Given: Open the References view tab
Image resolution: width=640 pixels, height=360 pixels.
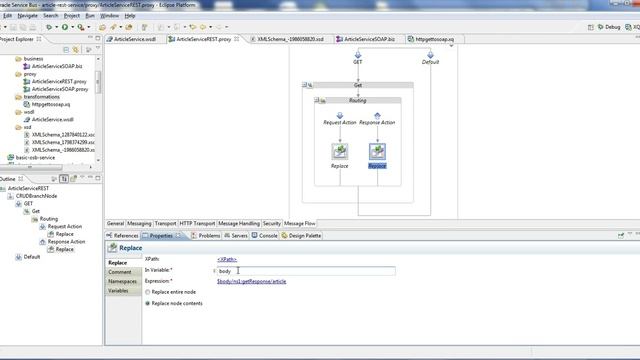Looking at the screenshot, I should click(122, 236).
